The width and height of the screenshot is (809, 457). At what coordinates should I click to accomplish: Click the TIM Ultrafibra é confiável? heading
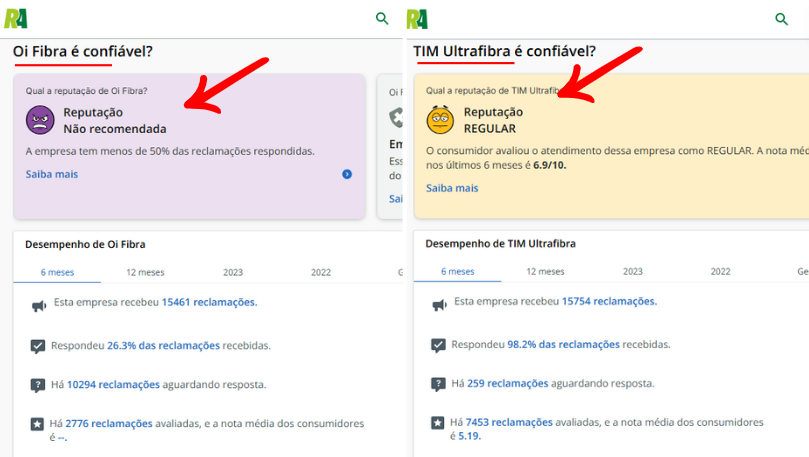pyautogui.click(x=505, y=52)
